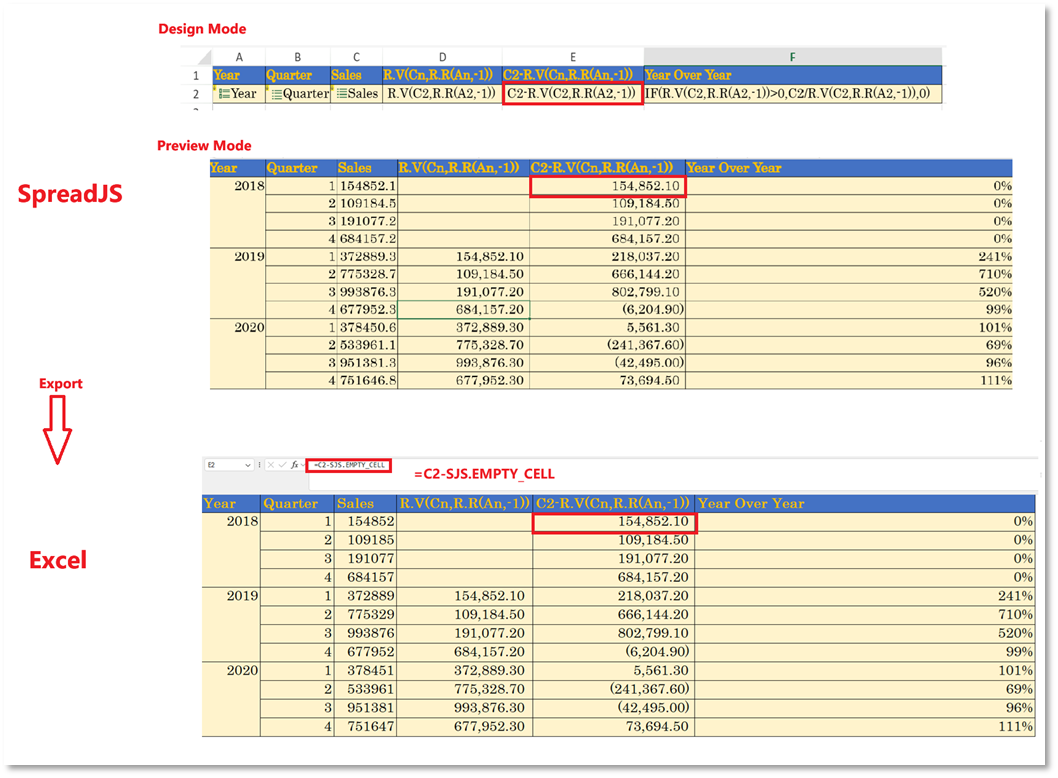
Task: Click the 154,852.10 cell in preview column E
Action: pos(608,186)
